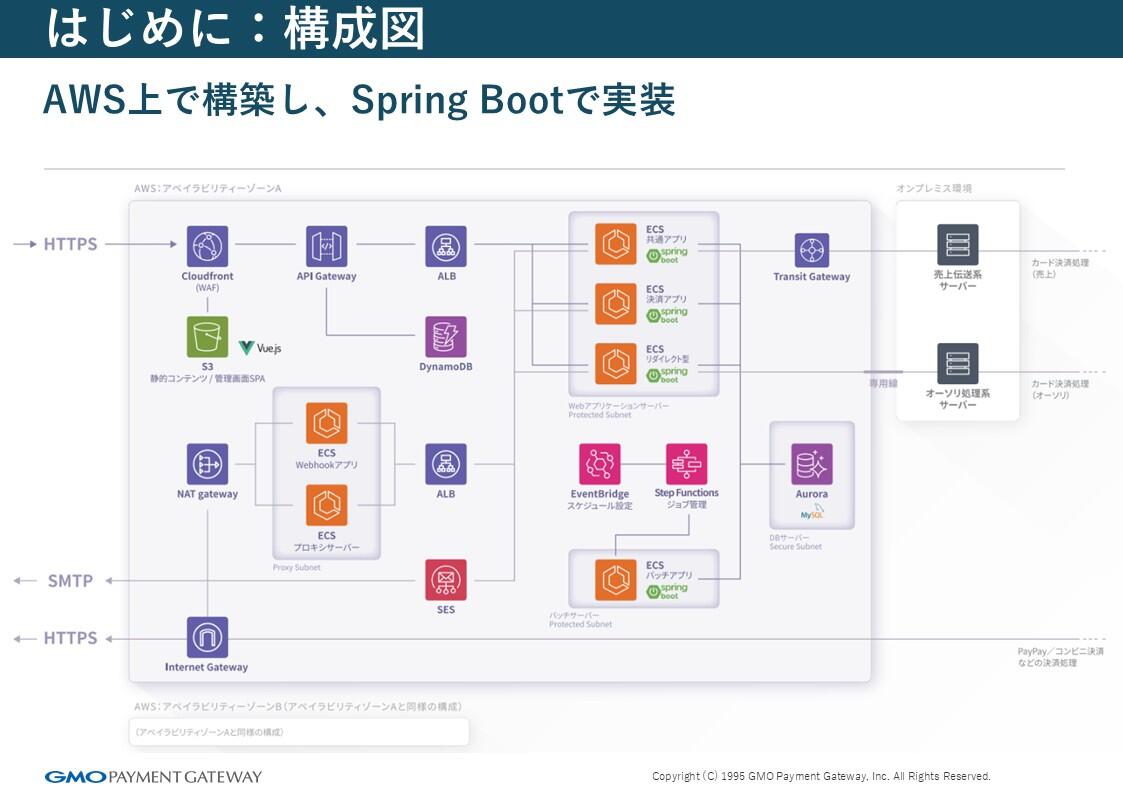Select the MySQL logo under Aurora
Image resolution: width=1123 pixels, height=794 pixels.
tap(812, 512)
